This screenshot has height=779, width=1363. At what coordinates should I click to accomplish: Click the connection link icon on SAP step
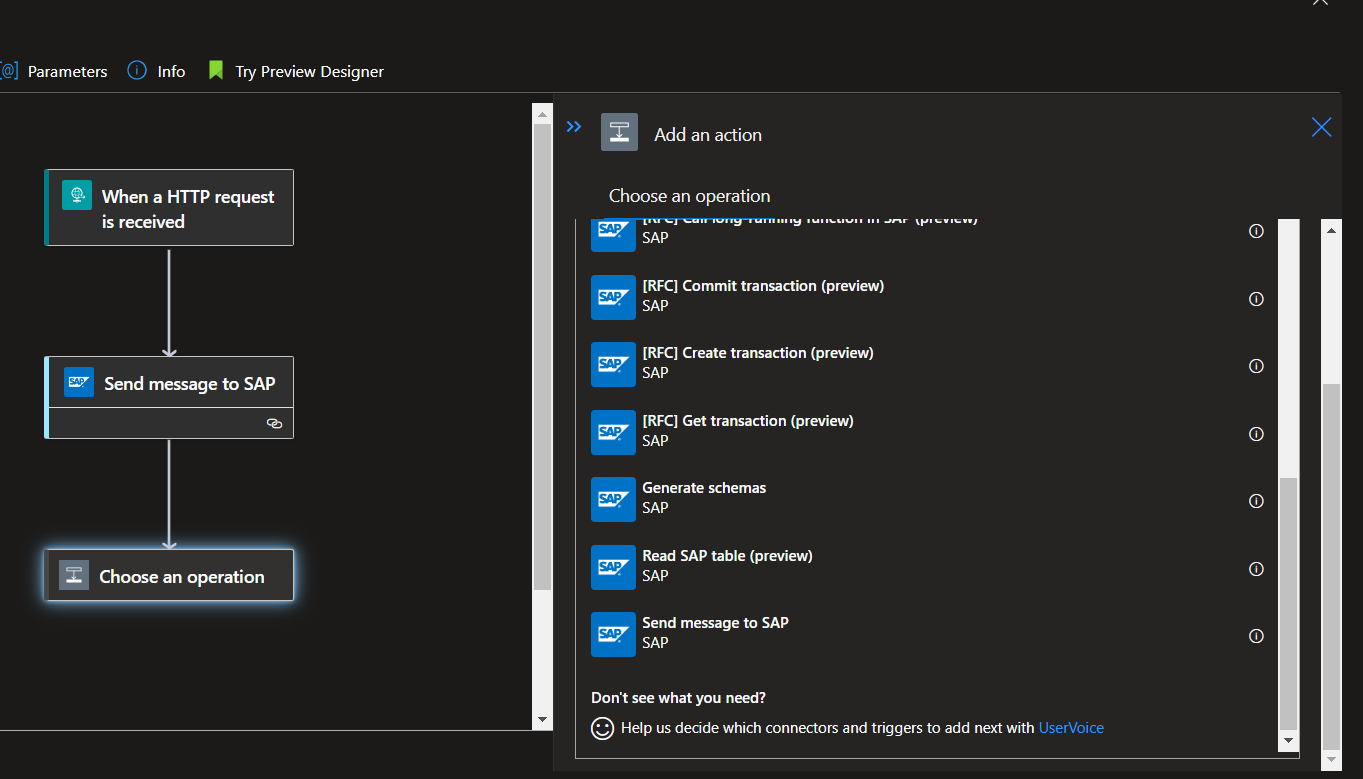coord(274,424)
